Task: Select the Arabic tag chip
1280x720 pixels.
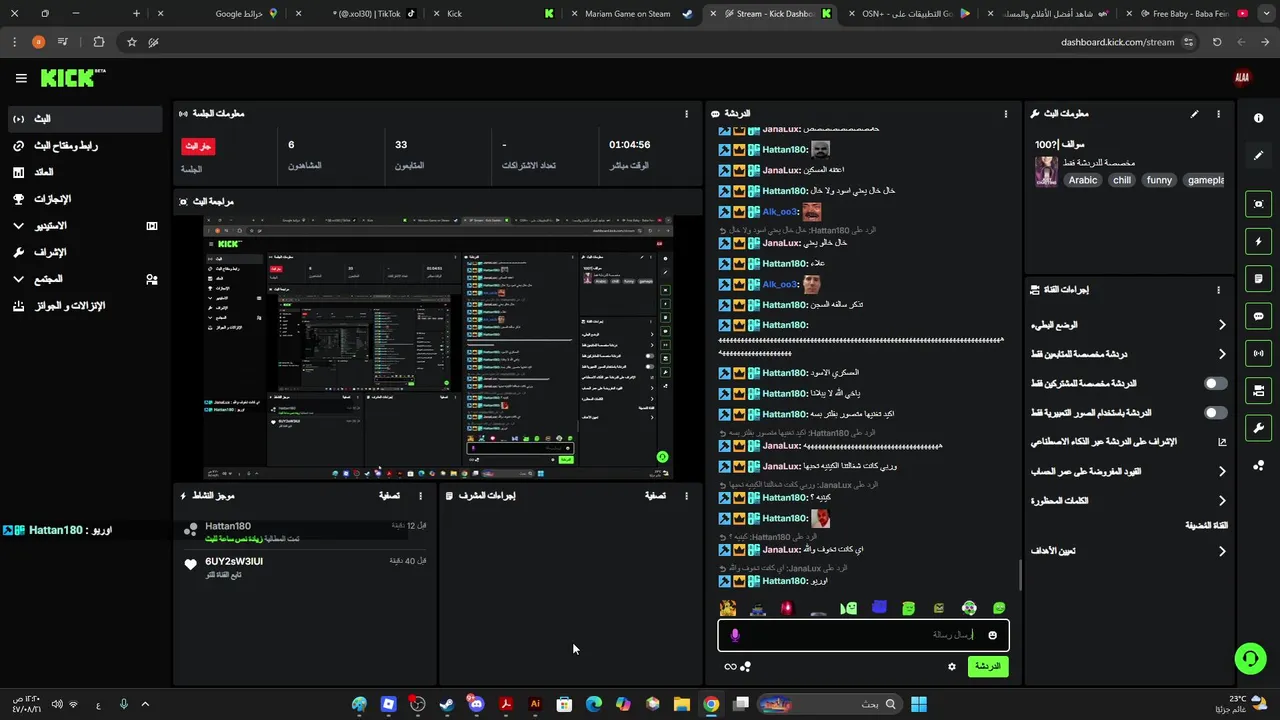Action: [x=1083, y=180]
